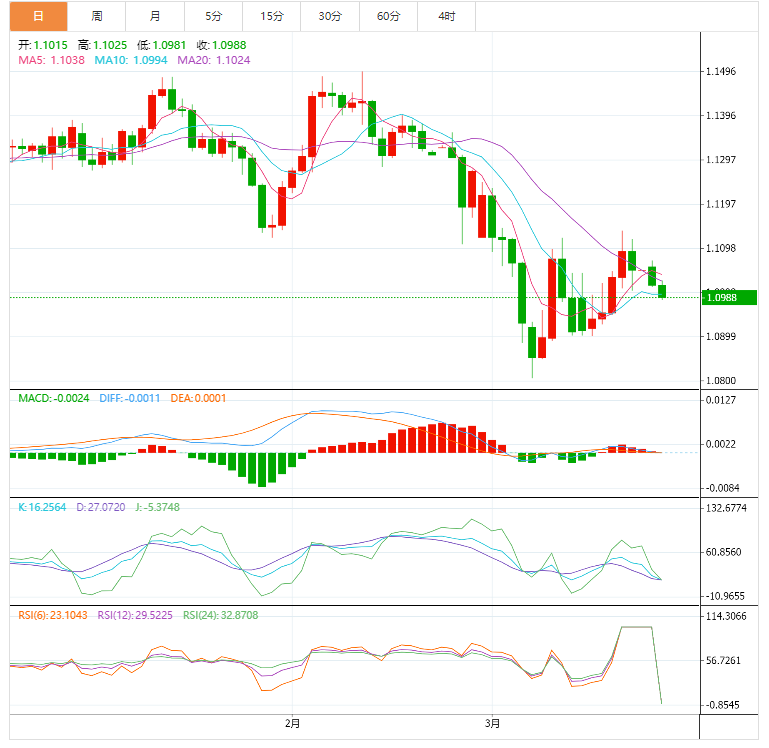This screenshot has width=769, height=748.
Task: Click the 1.1197 price axis label
Action: click(721, 204)
